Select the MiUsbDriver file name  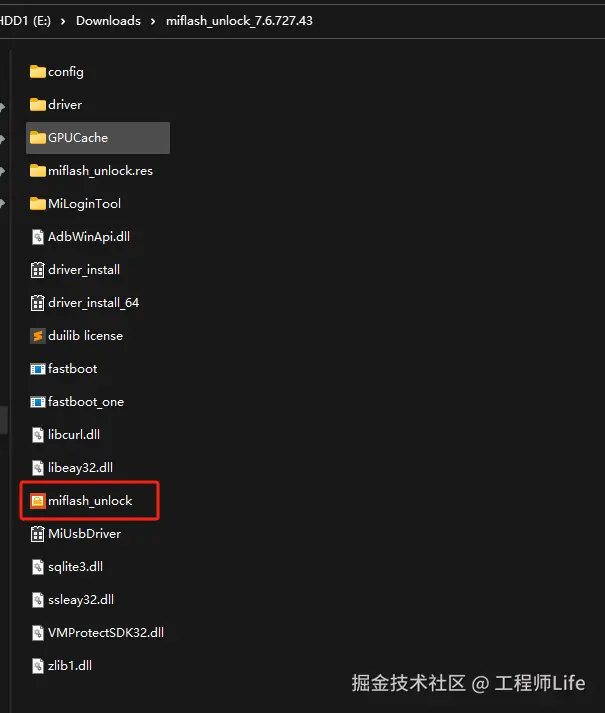click(x=85, y=534)
